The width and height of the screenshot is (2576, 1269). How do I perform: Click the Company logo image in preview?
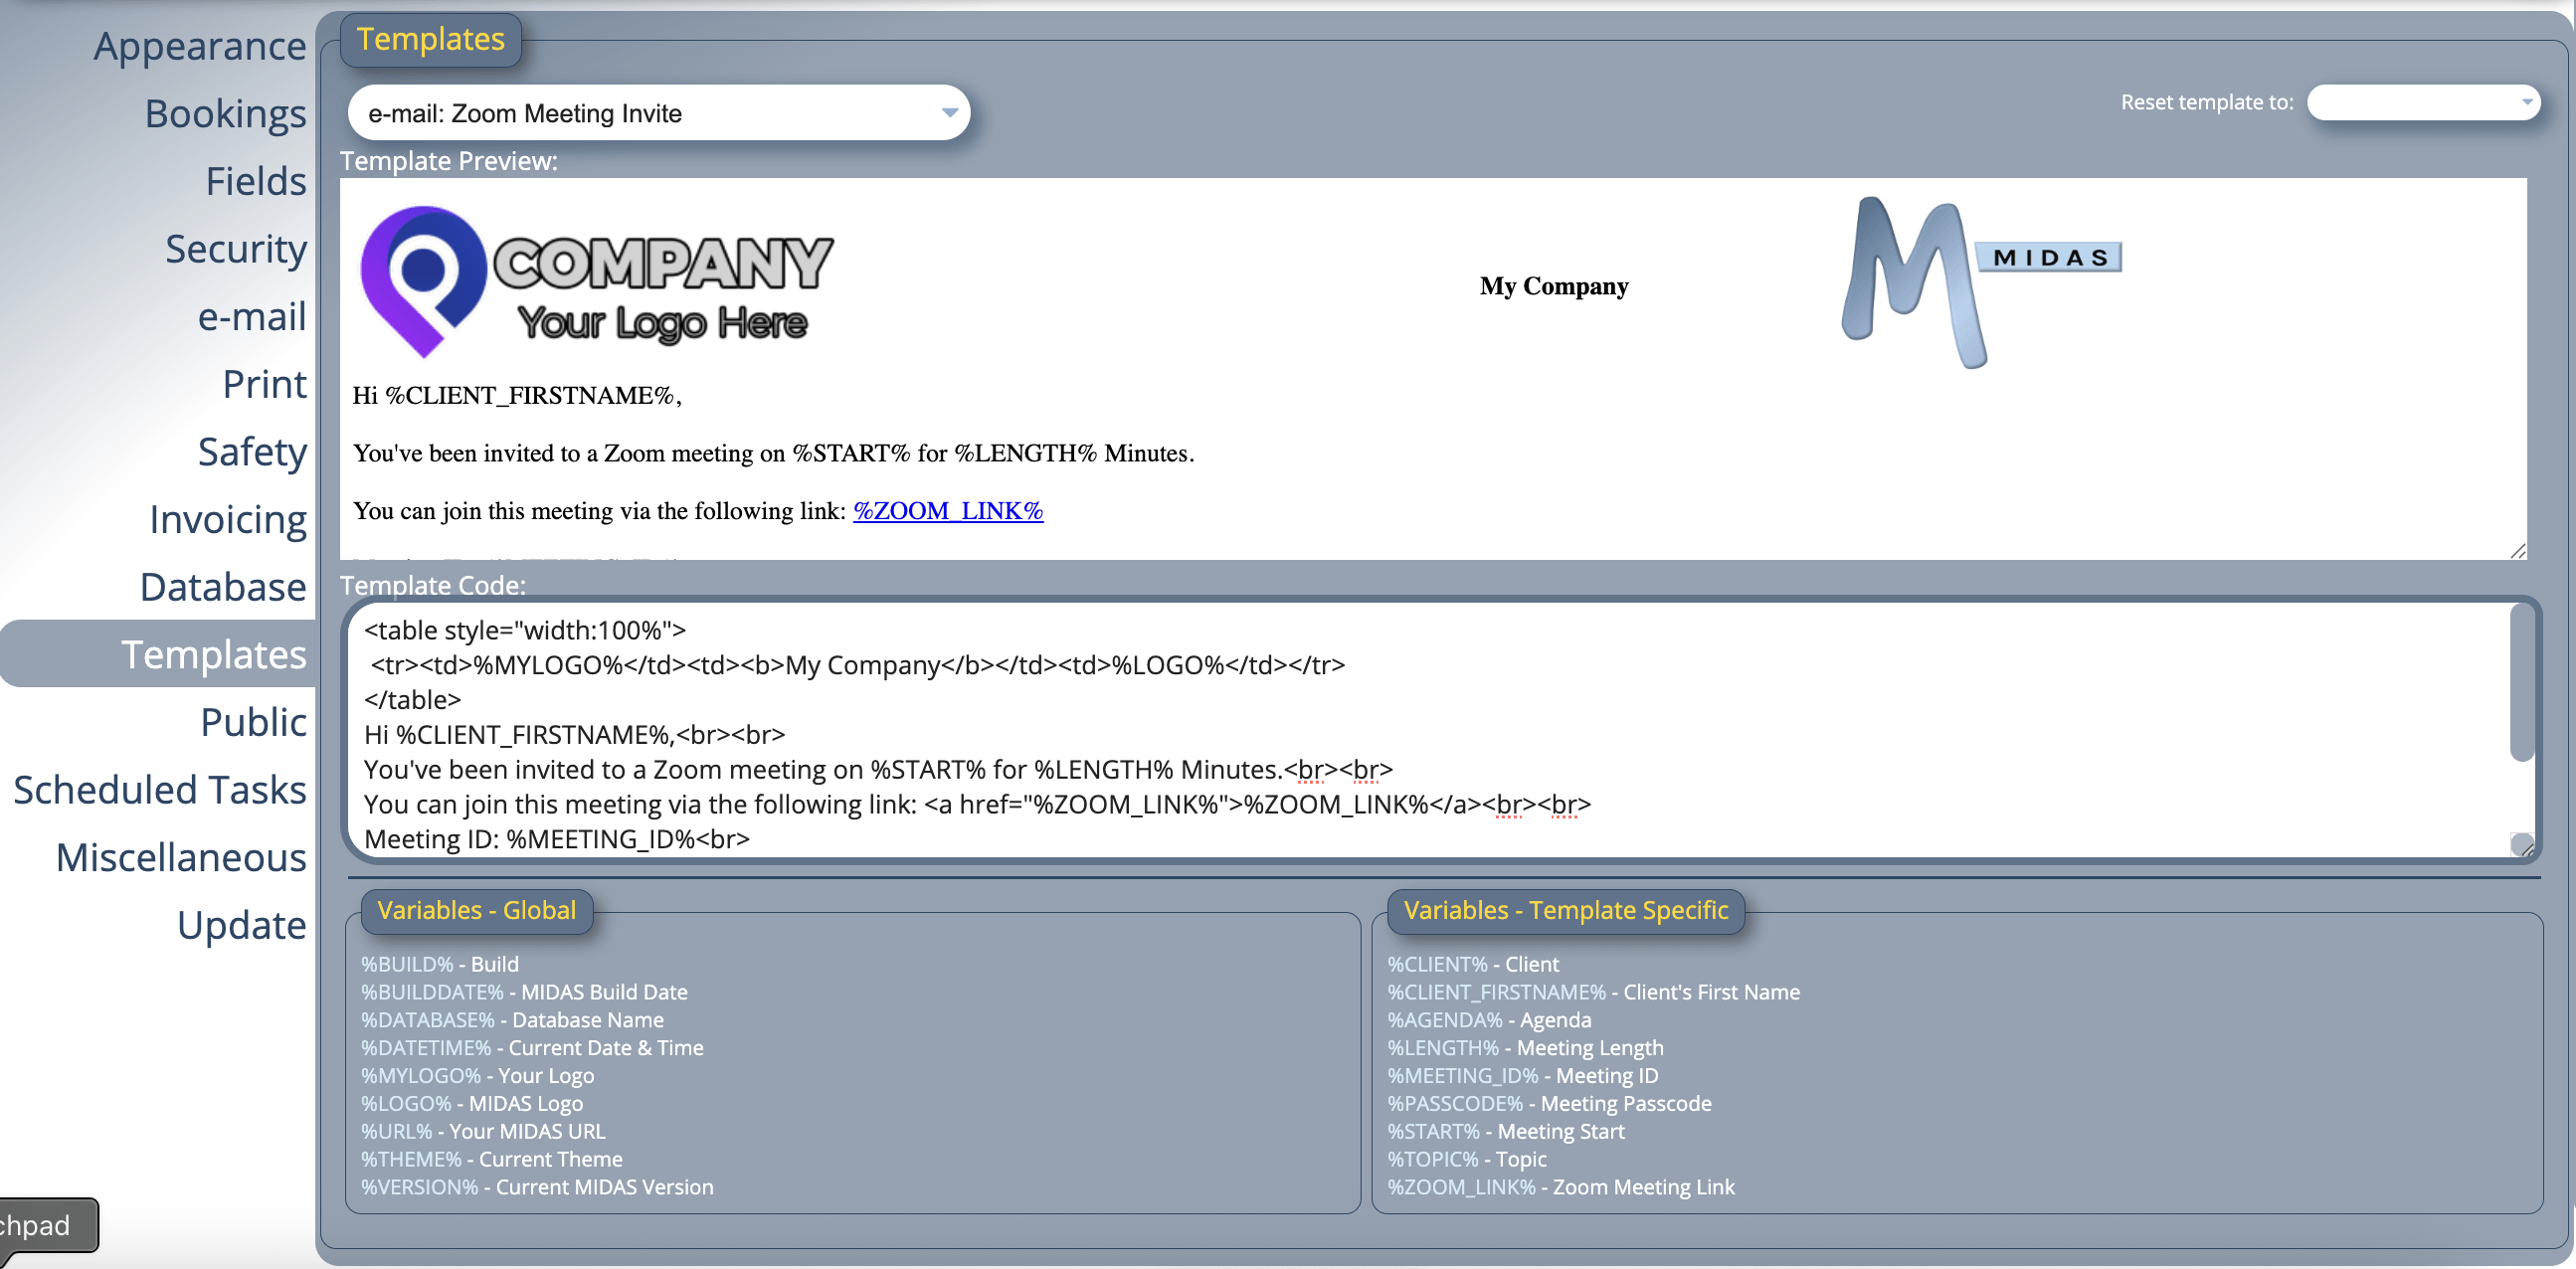(596, 281)
